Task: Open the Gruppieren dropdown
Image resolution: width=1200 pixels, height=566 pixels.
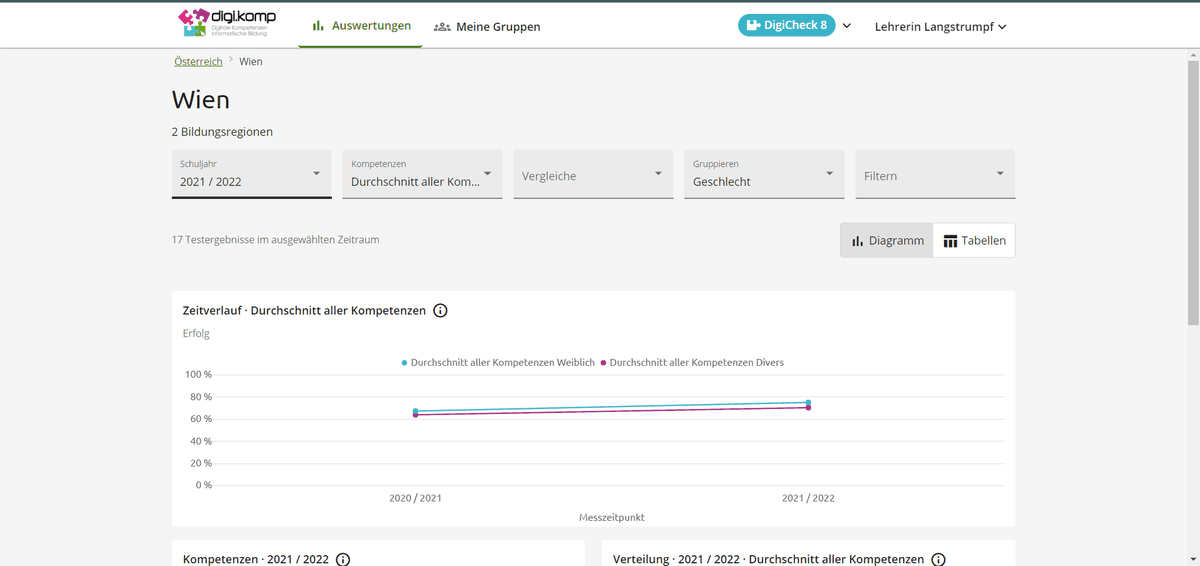Action: coord(764,174)
